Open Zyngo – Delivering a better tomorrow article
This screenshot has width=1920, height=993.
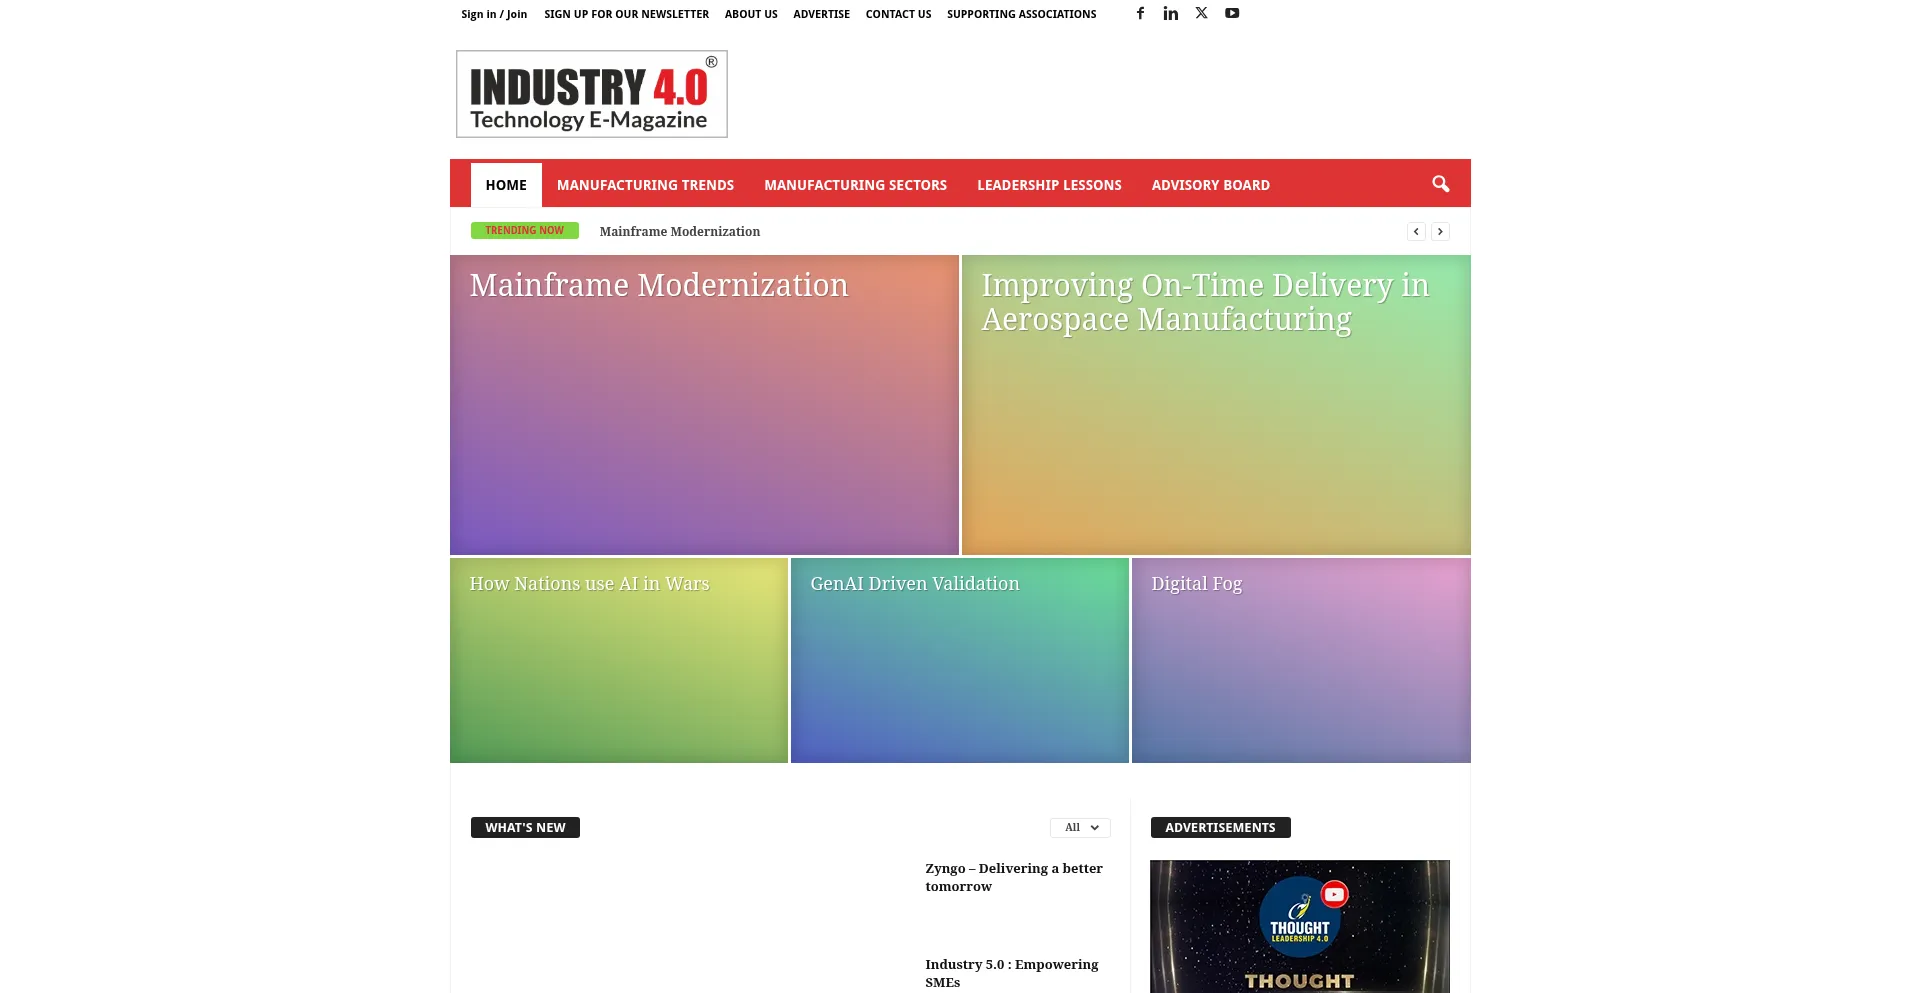[1014, 877]
